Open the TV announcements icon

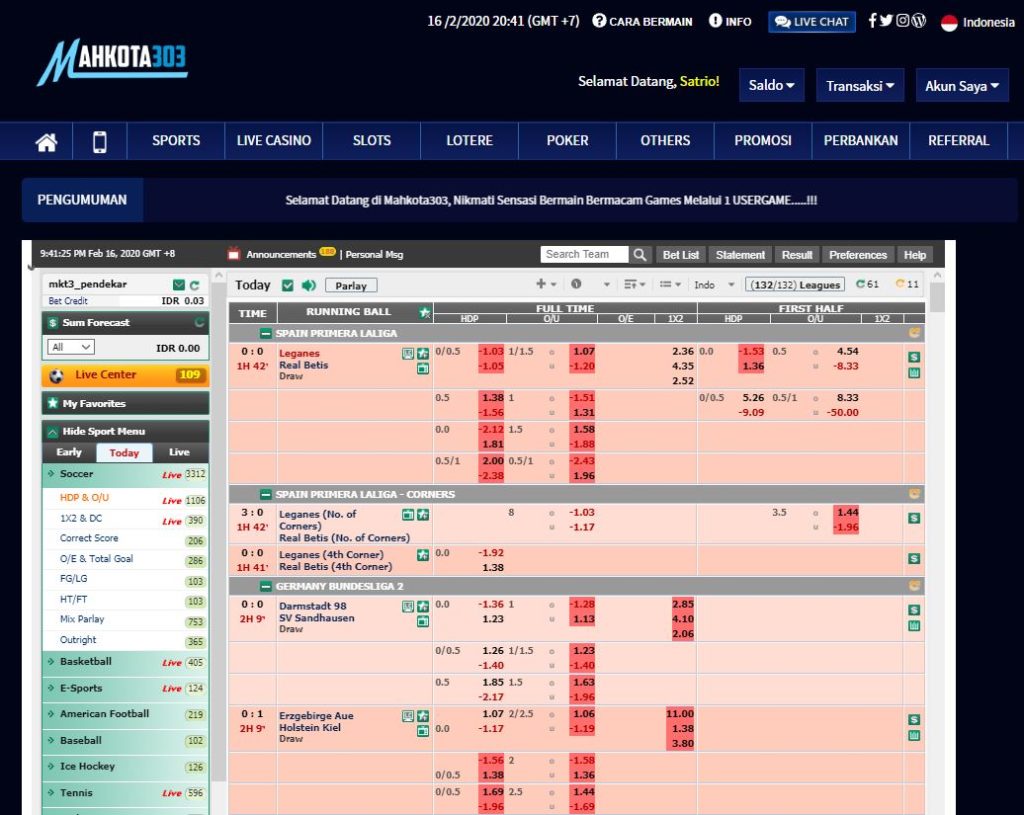point(234,254)
